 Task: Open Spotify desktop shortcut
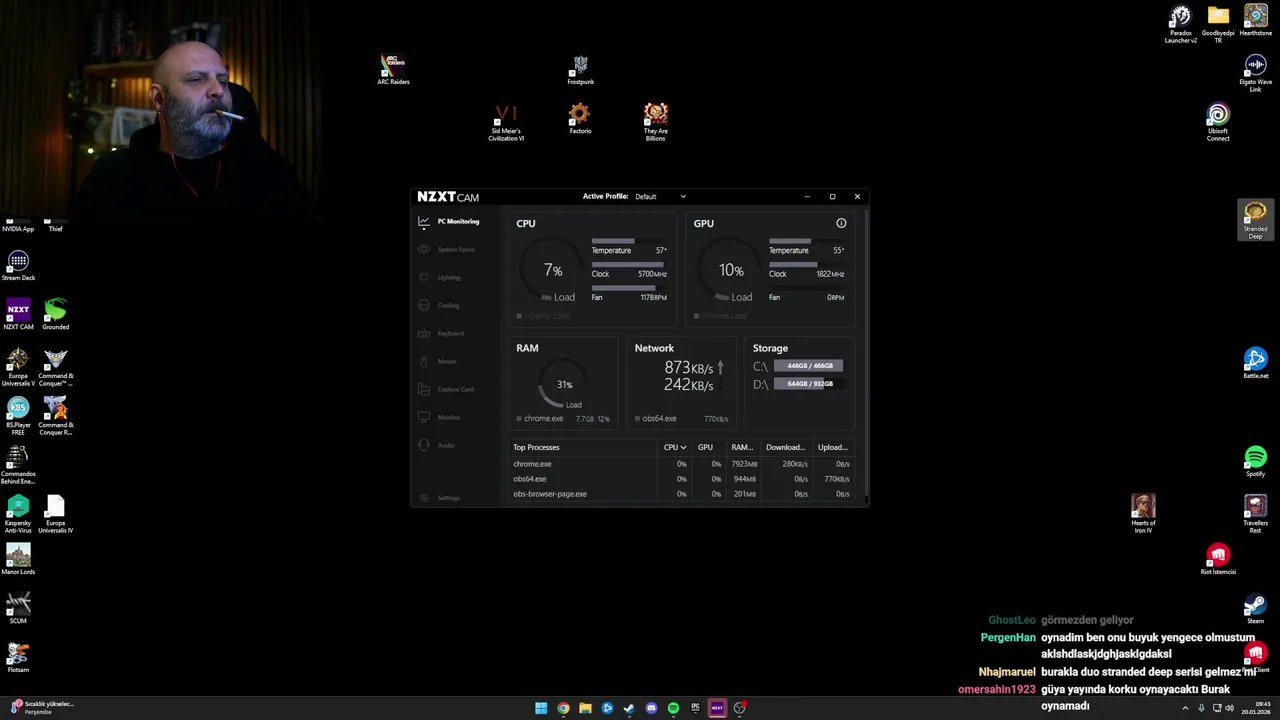click(x=1256, y=461)
